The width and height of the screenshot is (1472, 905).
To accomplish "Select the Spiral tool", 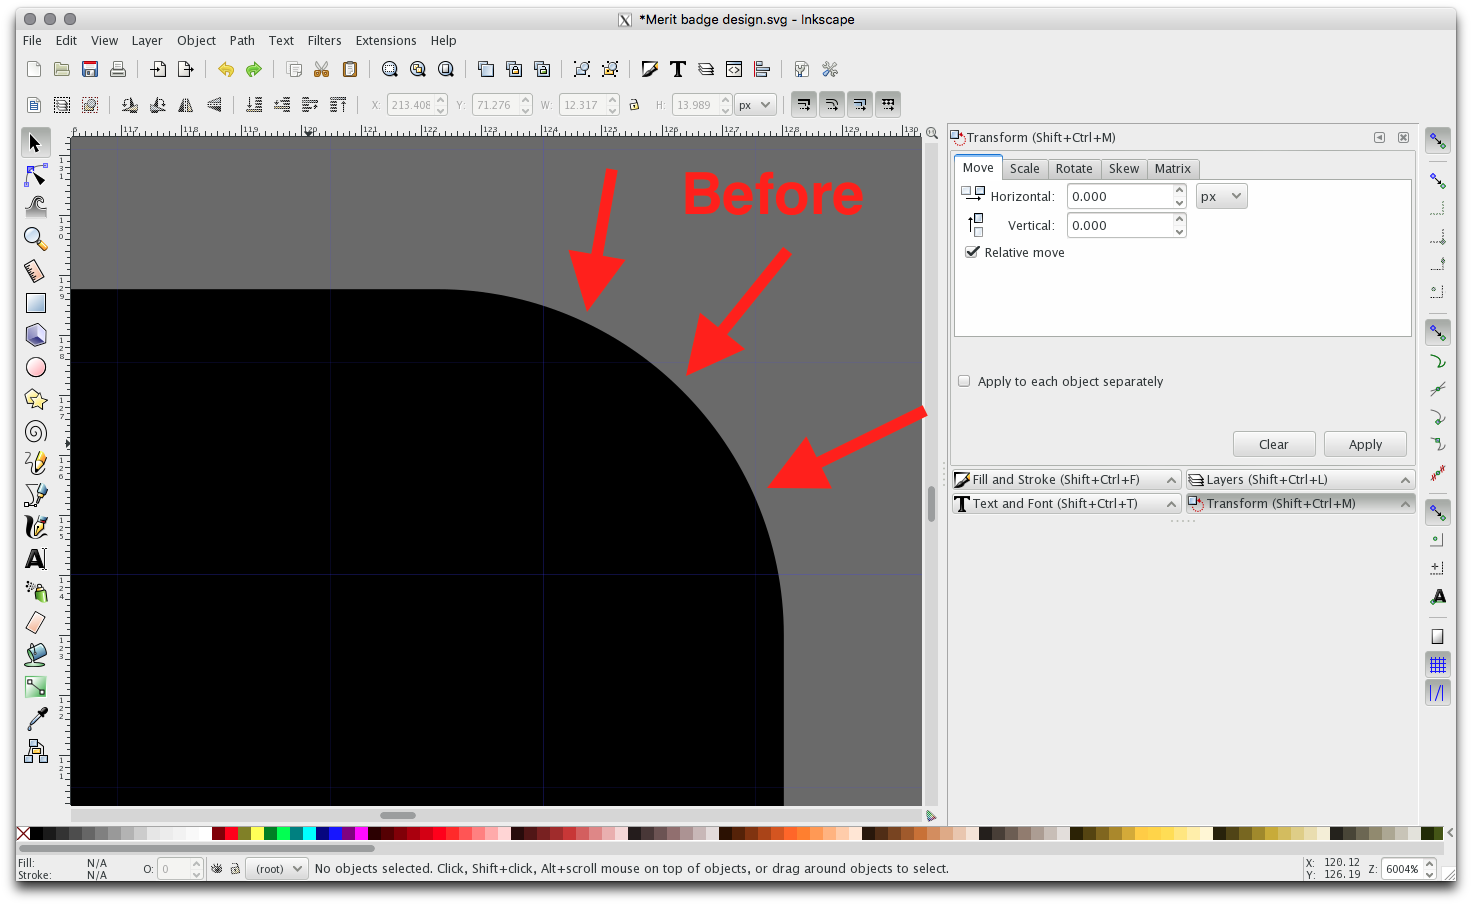I will (36, 431).
